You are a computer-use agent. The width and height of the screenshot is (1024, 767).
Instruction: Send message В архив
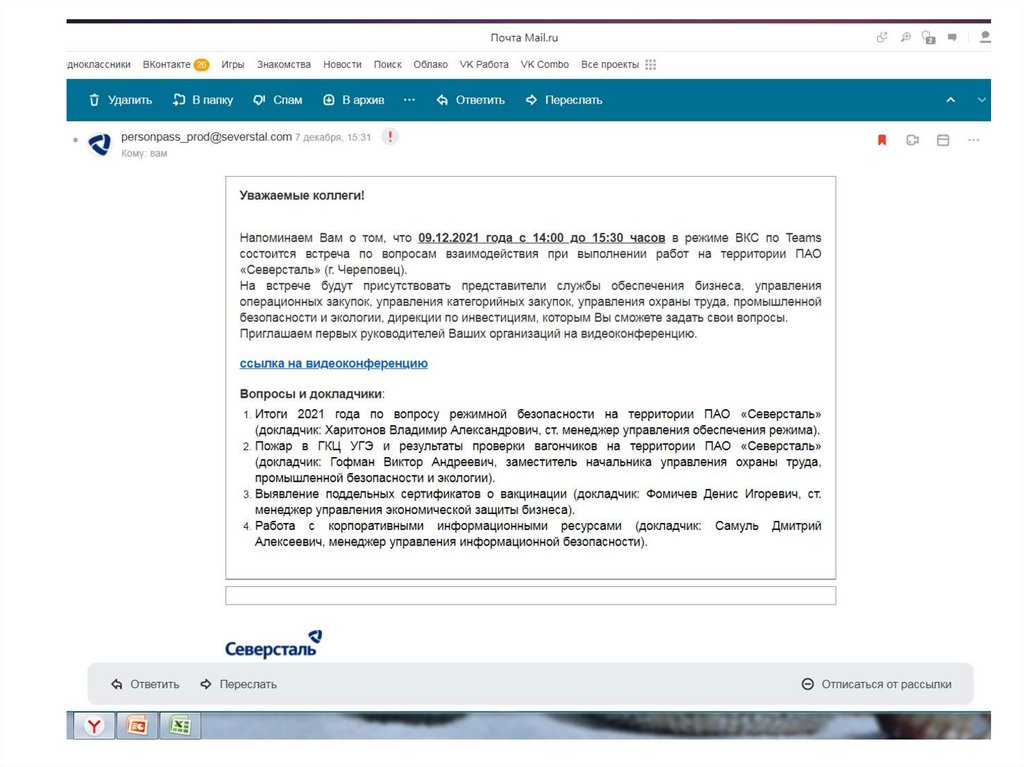click(353, 100)
